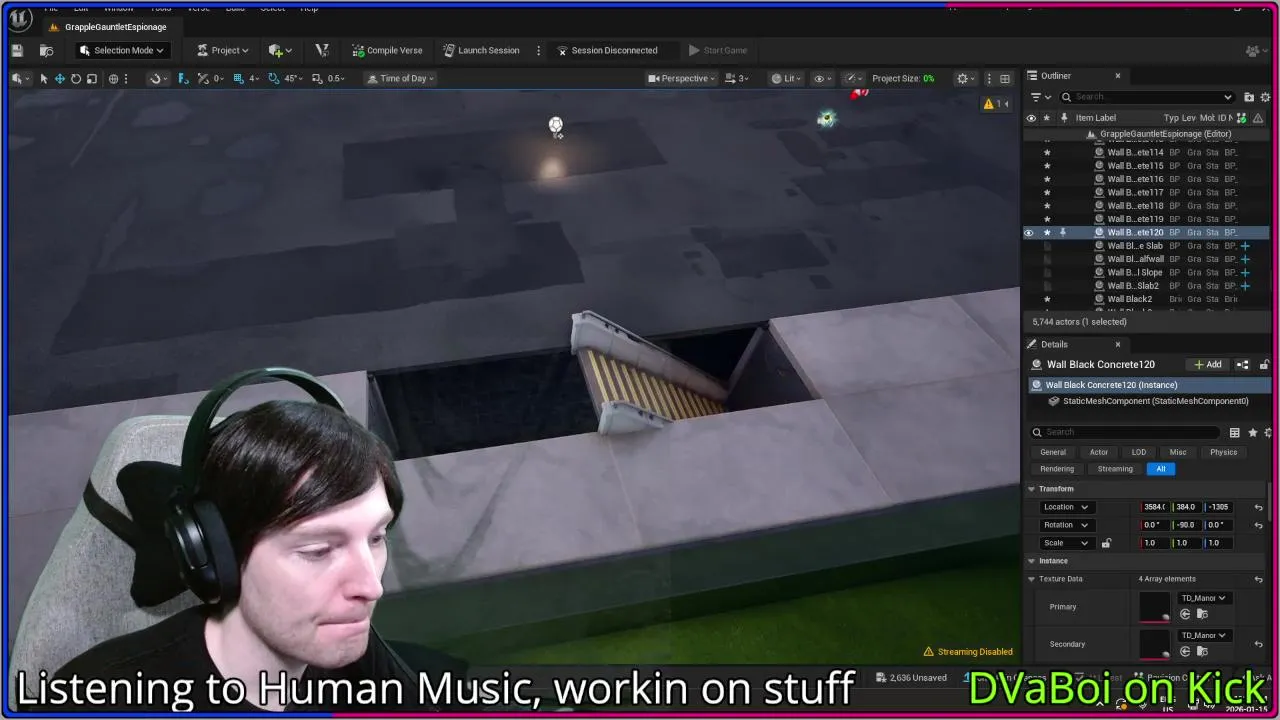Toggle the grid snap icon near value 4
Screen dimensions: 1280x720
point(239,78)
